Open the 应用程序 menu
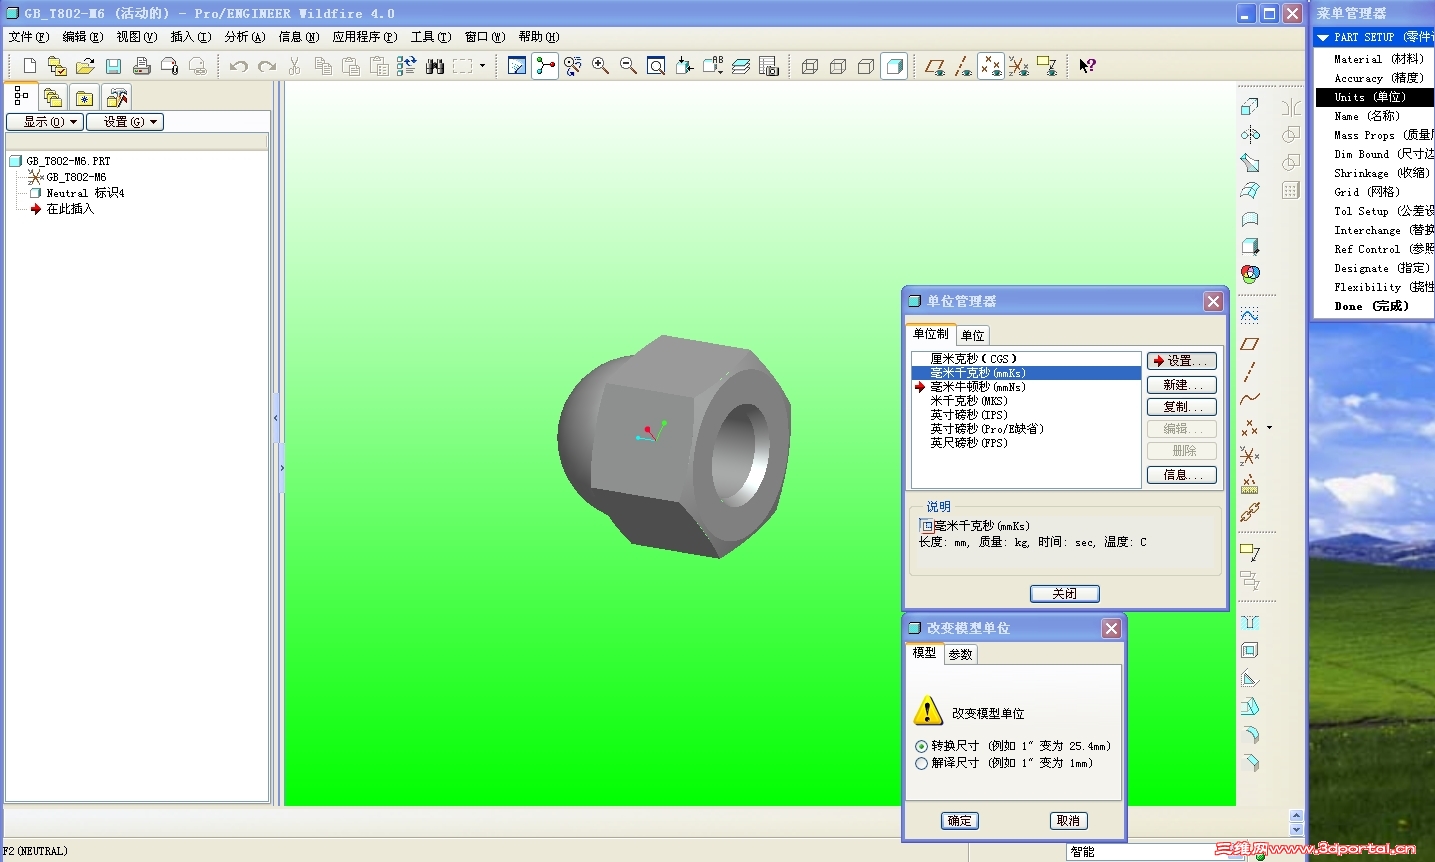The width and height of the screenshot is (1435, 862). (x=364, y=37)
